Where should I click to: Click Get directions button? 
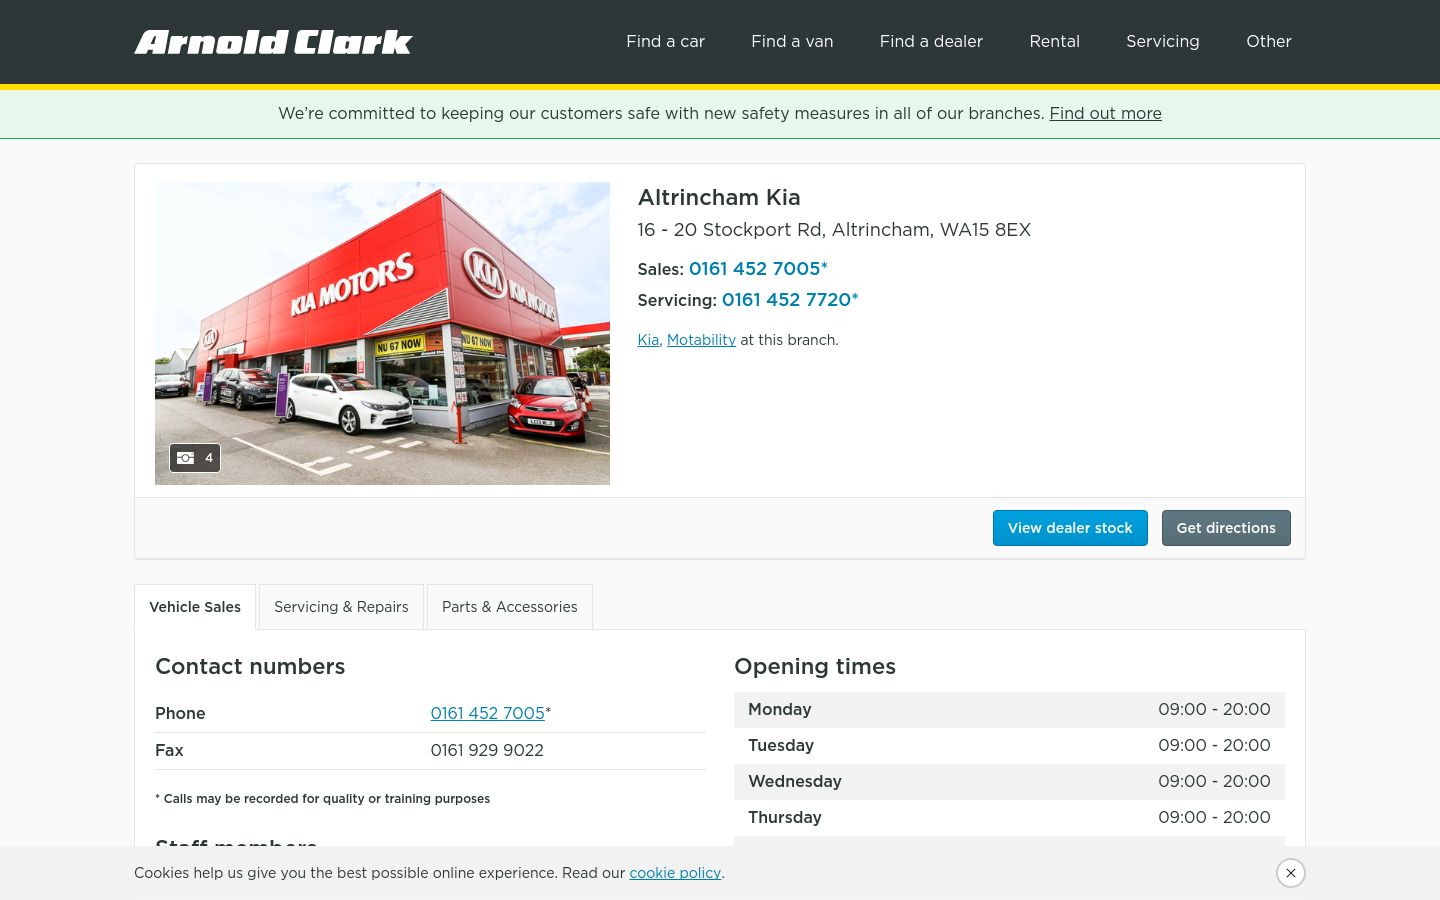pyautogui.click(x=1226, y=528)
